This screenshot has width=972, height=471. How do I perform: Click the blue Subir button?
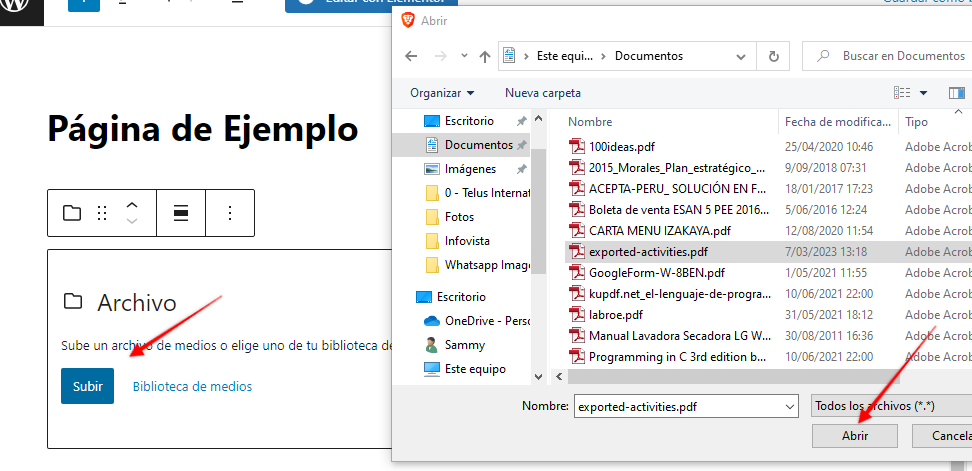coord(87,386)
